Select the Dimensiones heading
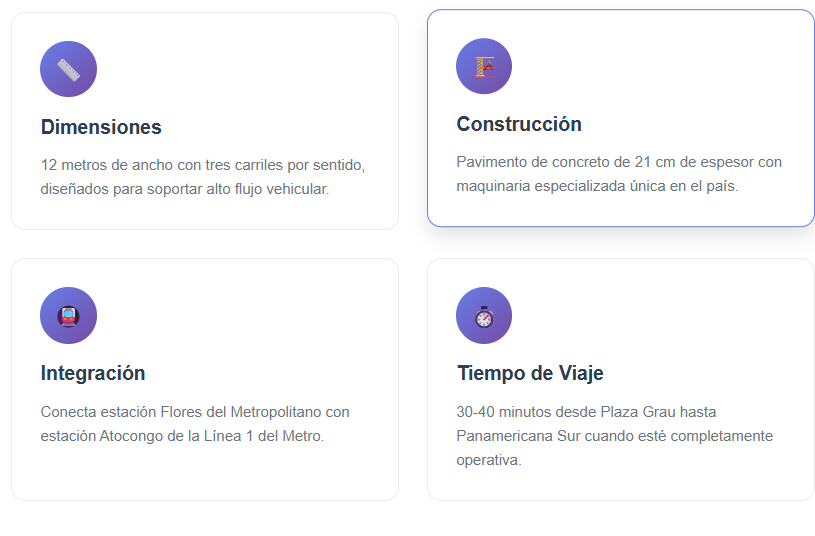Viewport: 815px width, 536px height. coord(101,127)
